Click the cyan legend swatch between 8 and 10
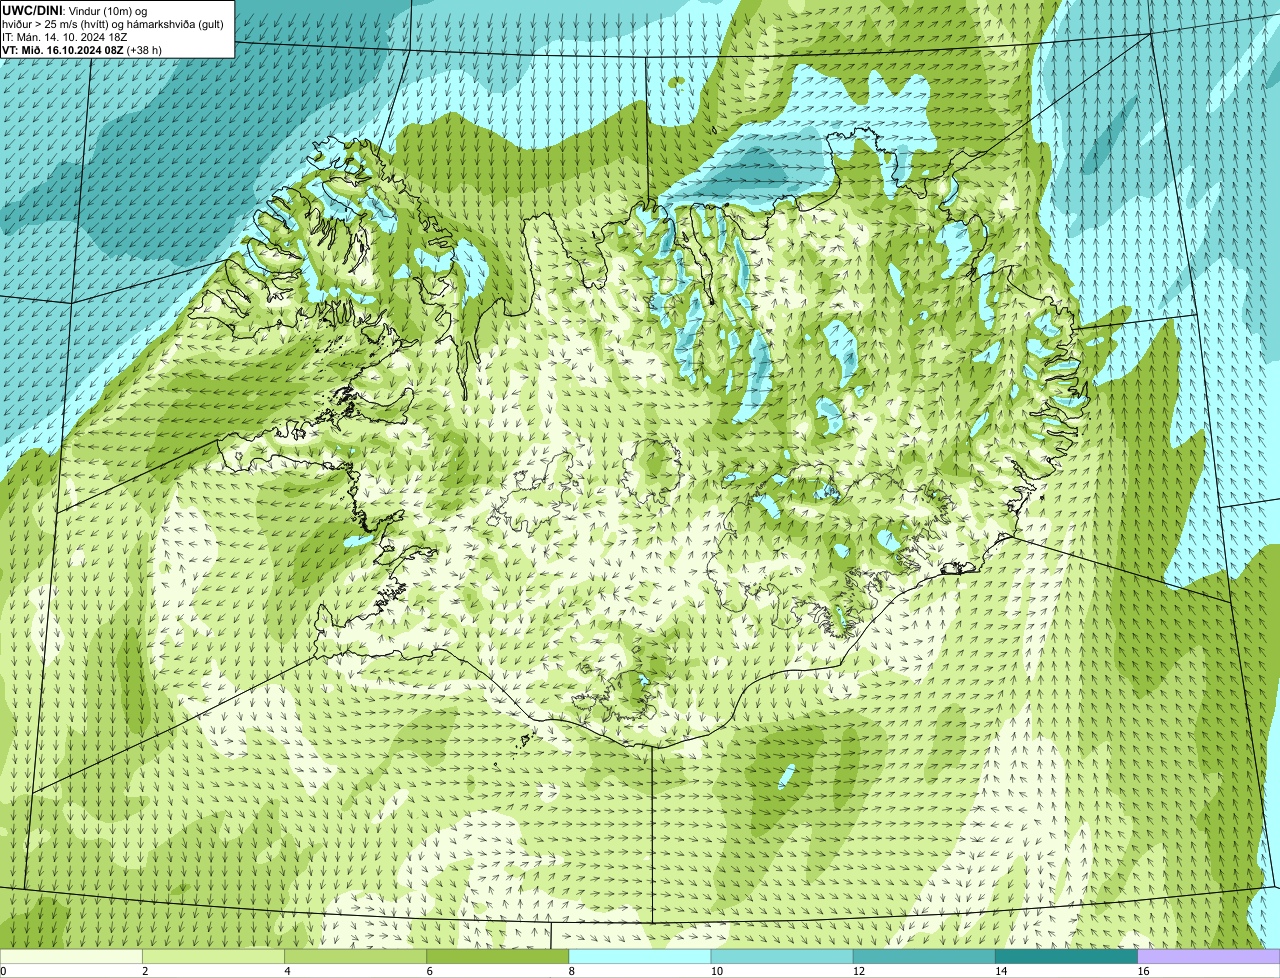Image resolution: width=1280 pixels, height=978 pixels. (x=640, y=956)
